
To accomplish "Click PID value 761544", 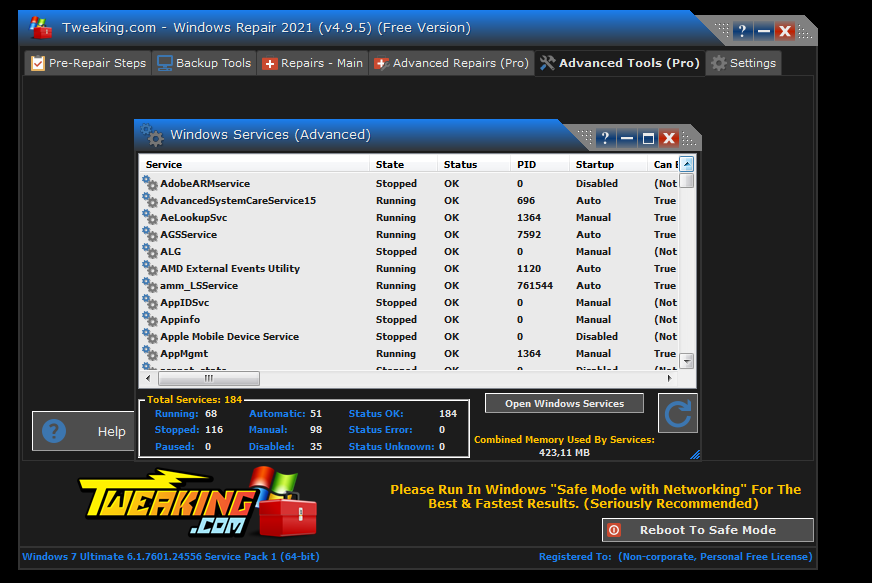I will [534, 285].
